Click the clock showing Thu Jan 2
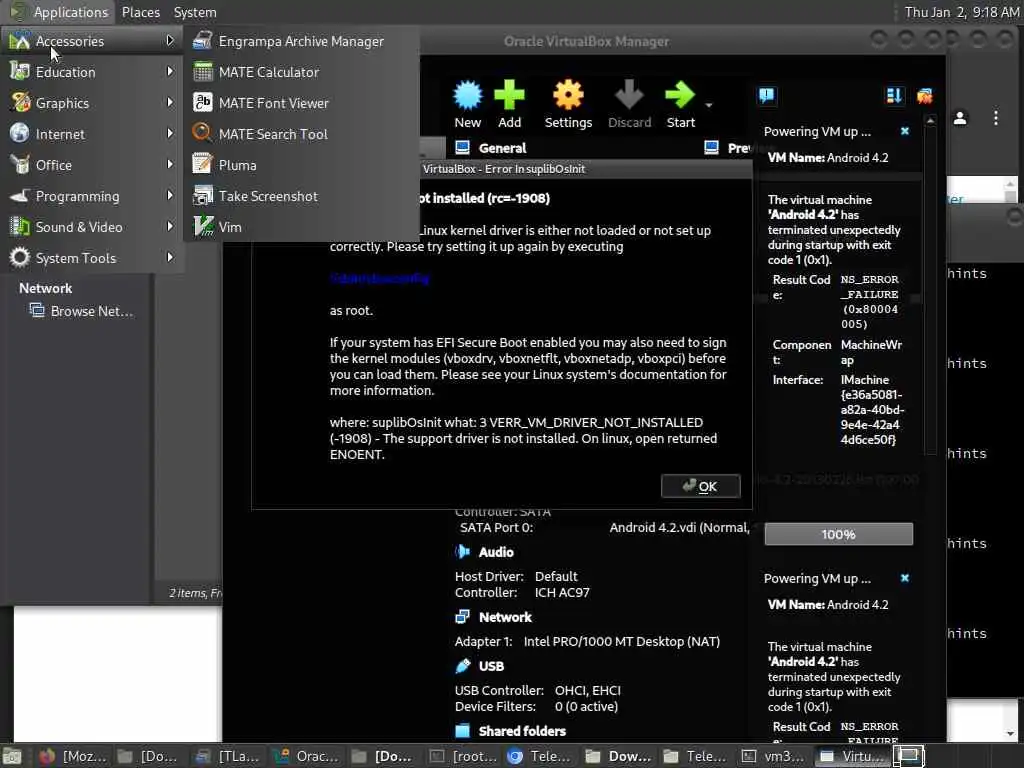The height and width of the screenshot is (768, 1024). [x=961, y=12]
